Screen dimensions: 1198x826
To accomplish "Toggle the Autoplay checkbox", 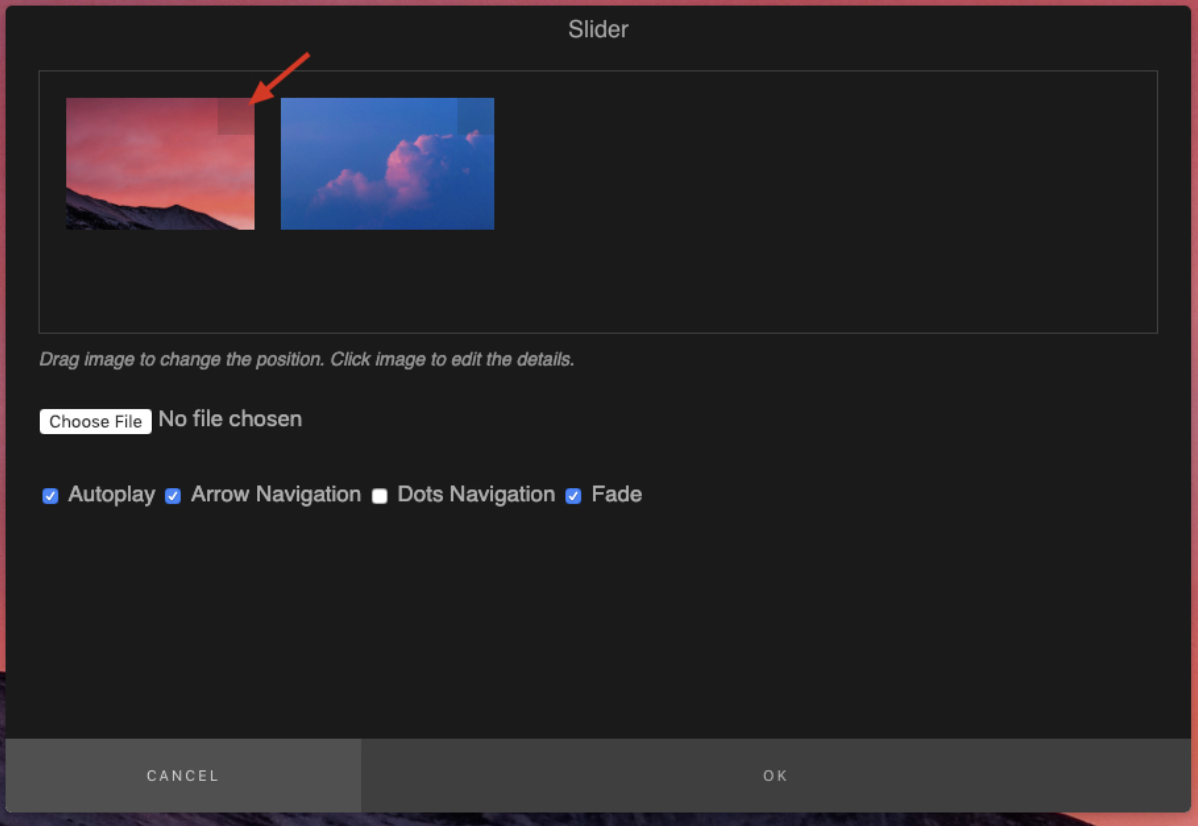I will [x=50, y=496].
